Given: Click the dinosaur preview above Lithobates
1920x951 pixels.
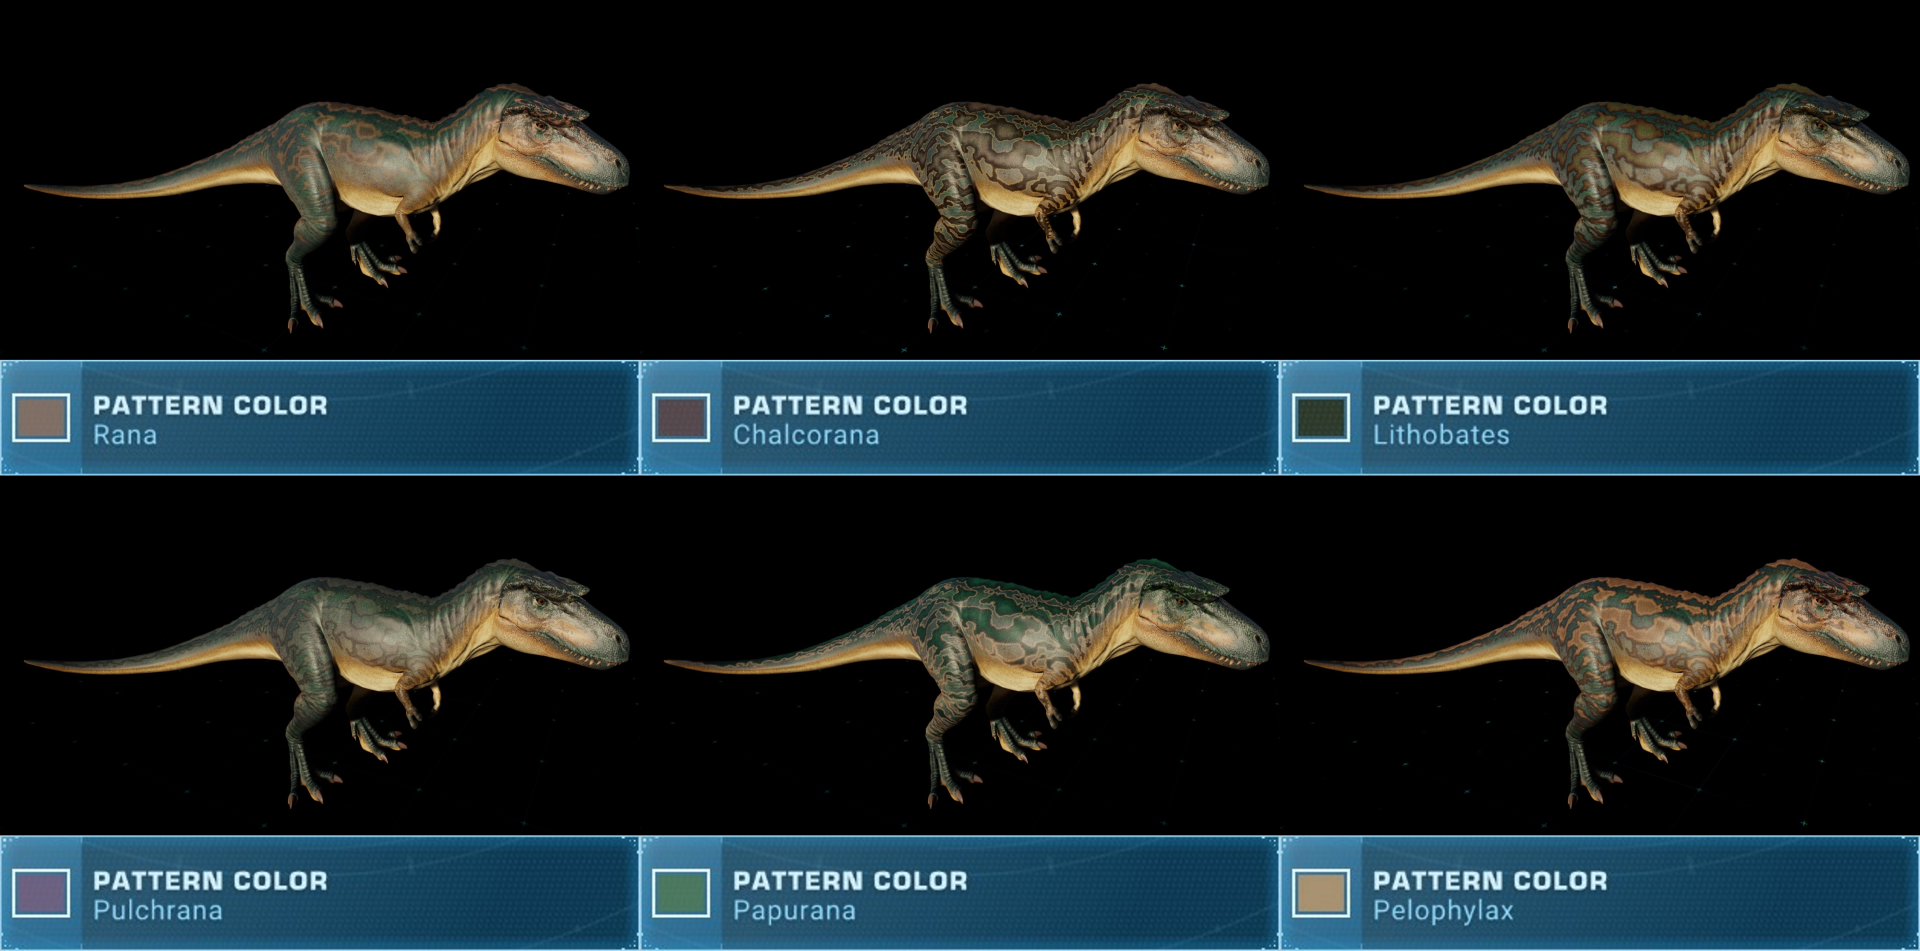Looking at the screenshot, I should (x=1607, y=207).
